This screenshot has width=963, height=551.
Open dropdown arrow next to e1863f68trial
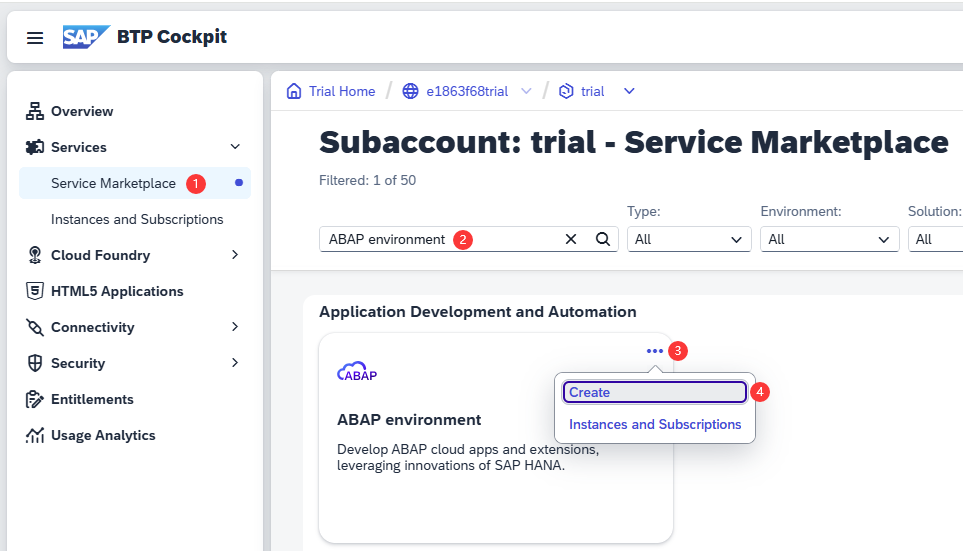(526, 91)
